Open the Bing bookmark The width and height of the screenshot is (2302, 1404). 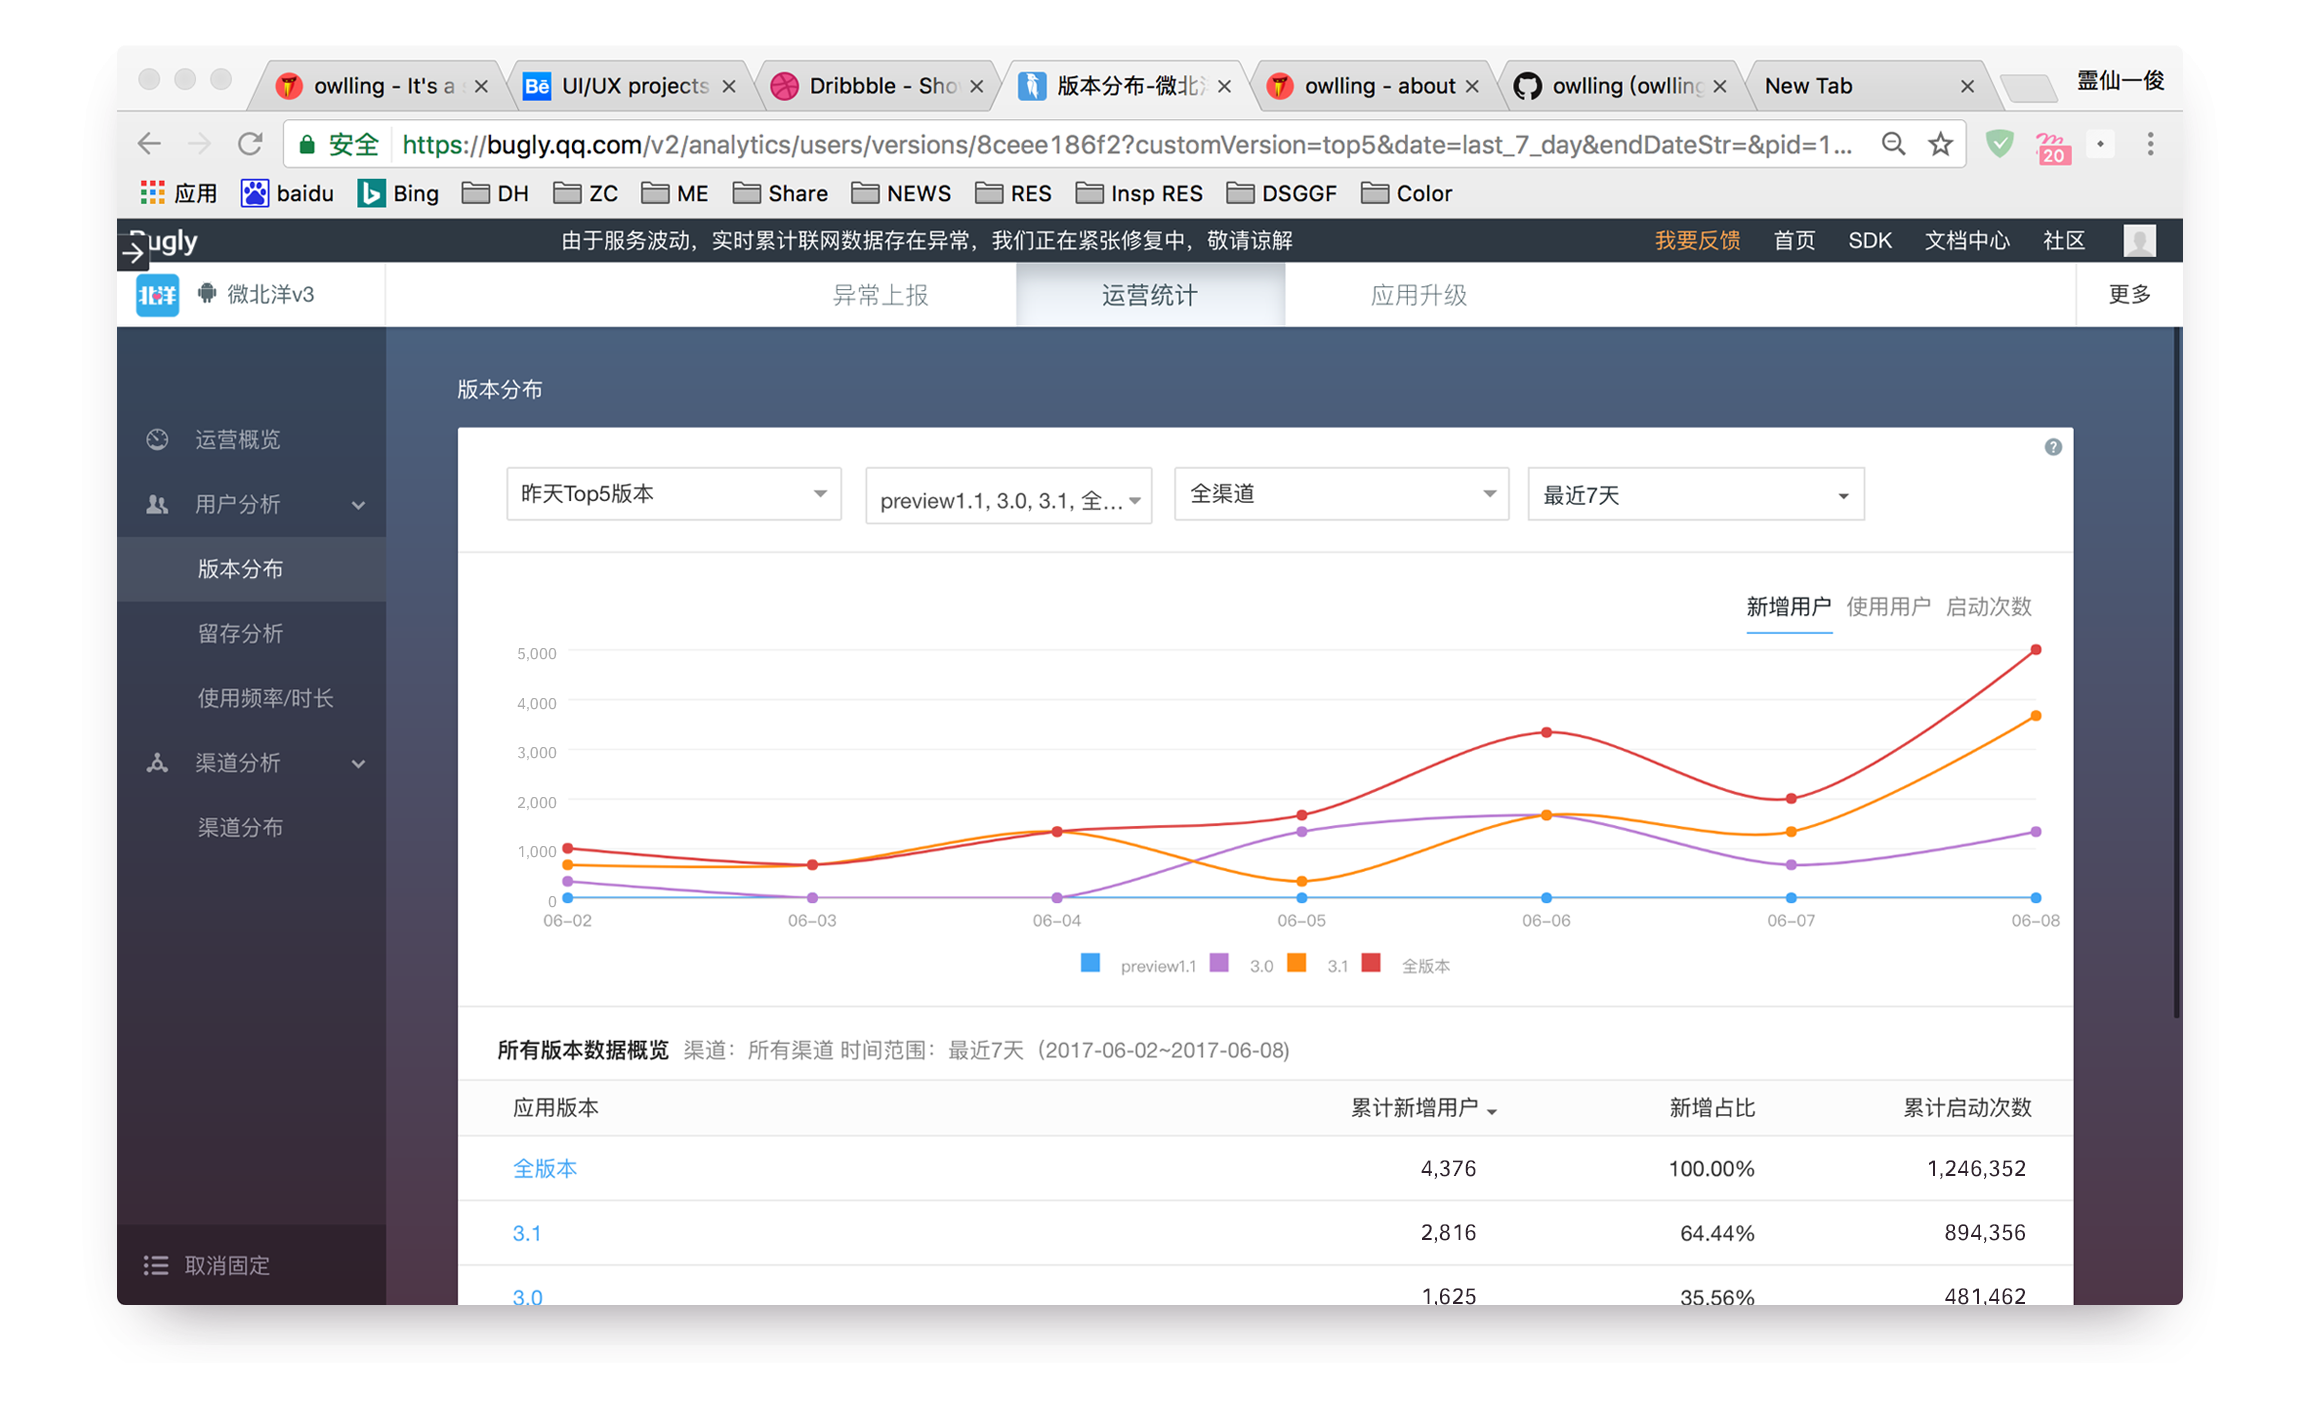coord(398,193)
